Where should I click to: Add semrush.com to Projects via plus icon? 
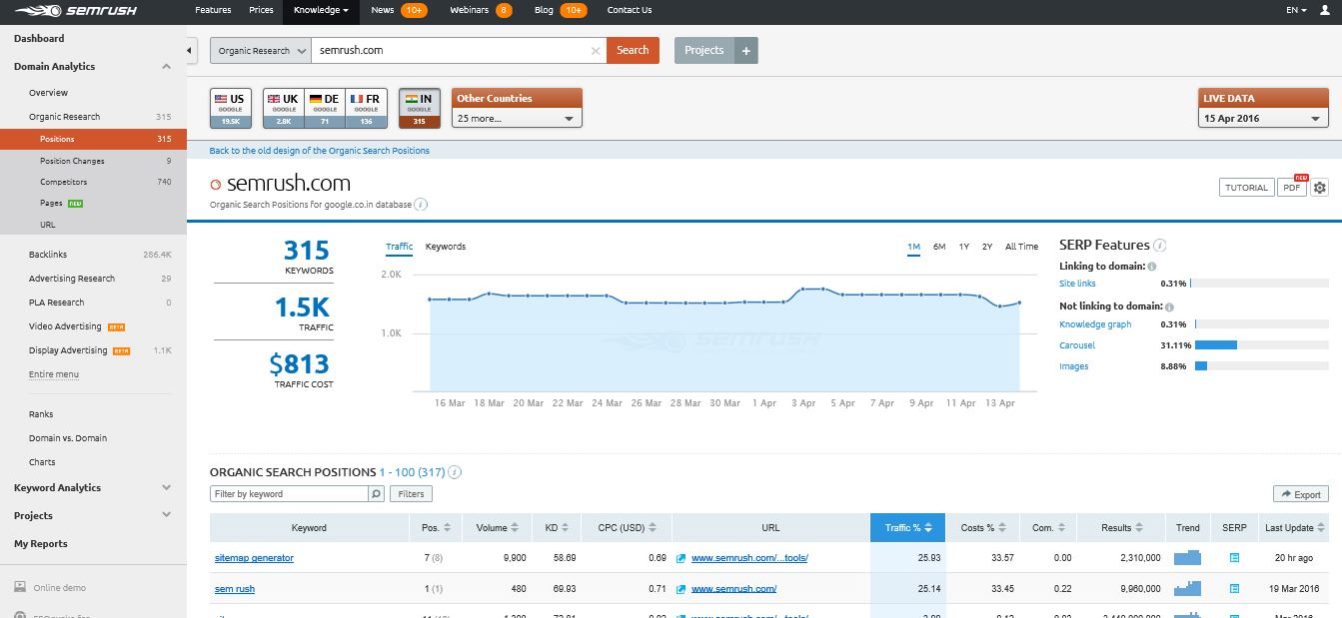pyautogui.click(x=743, y=49)
